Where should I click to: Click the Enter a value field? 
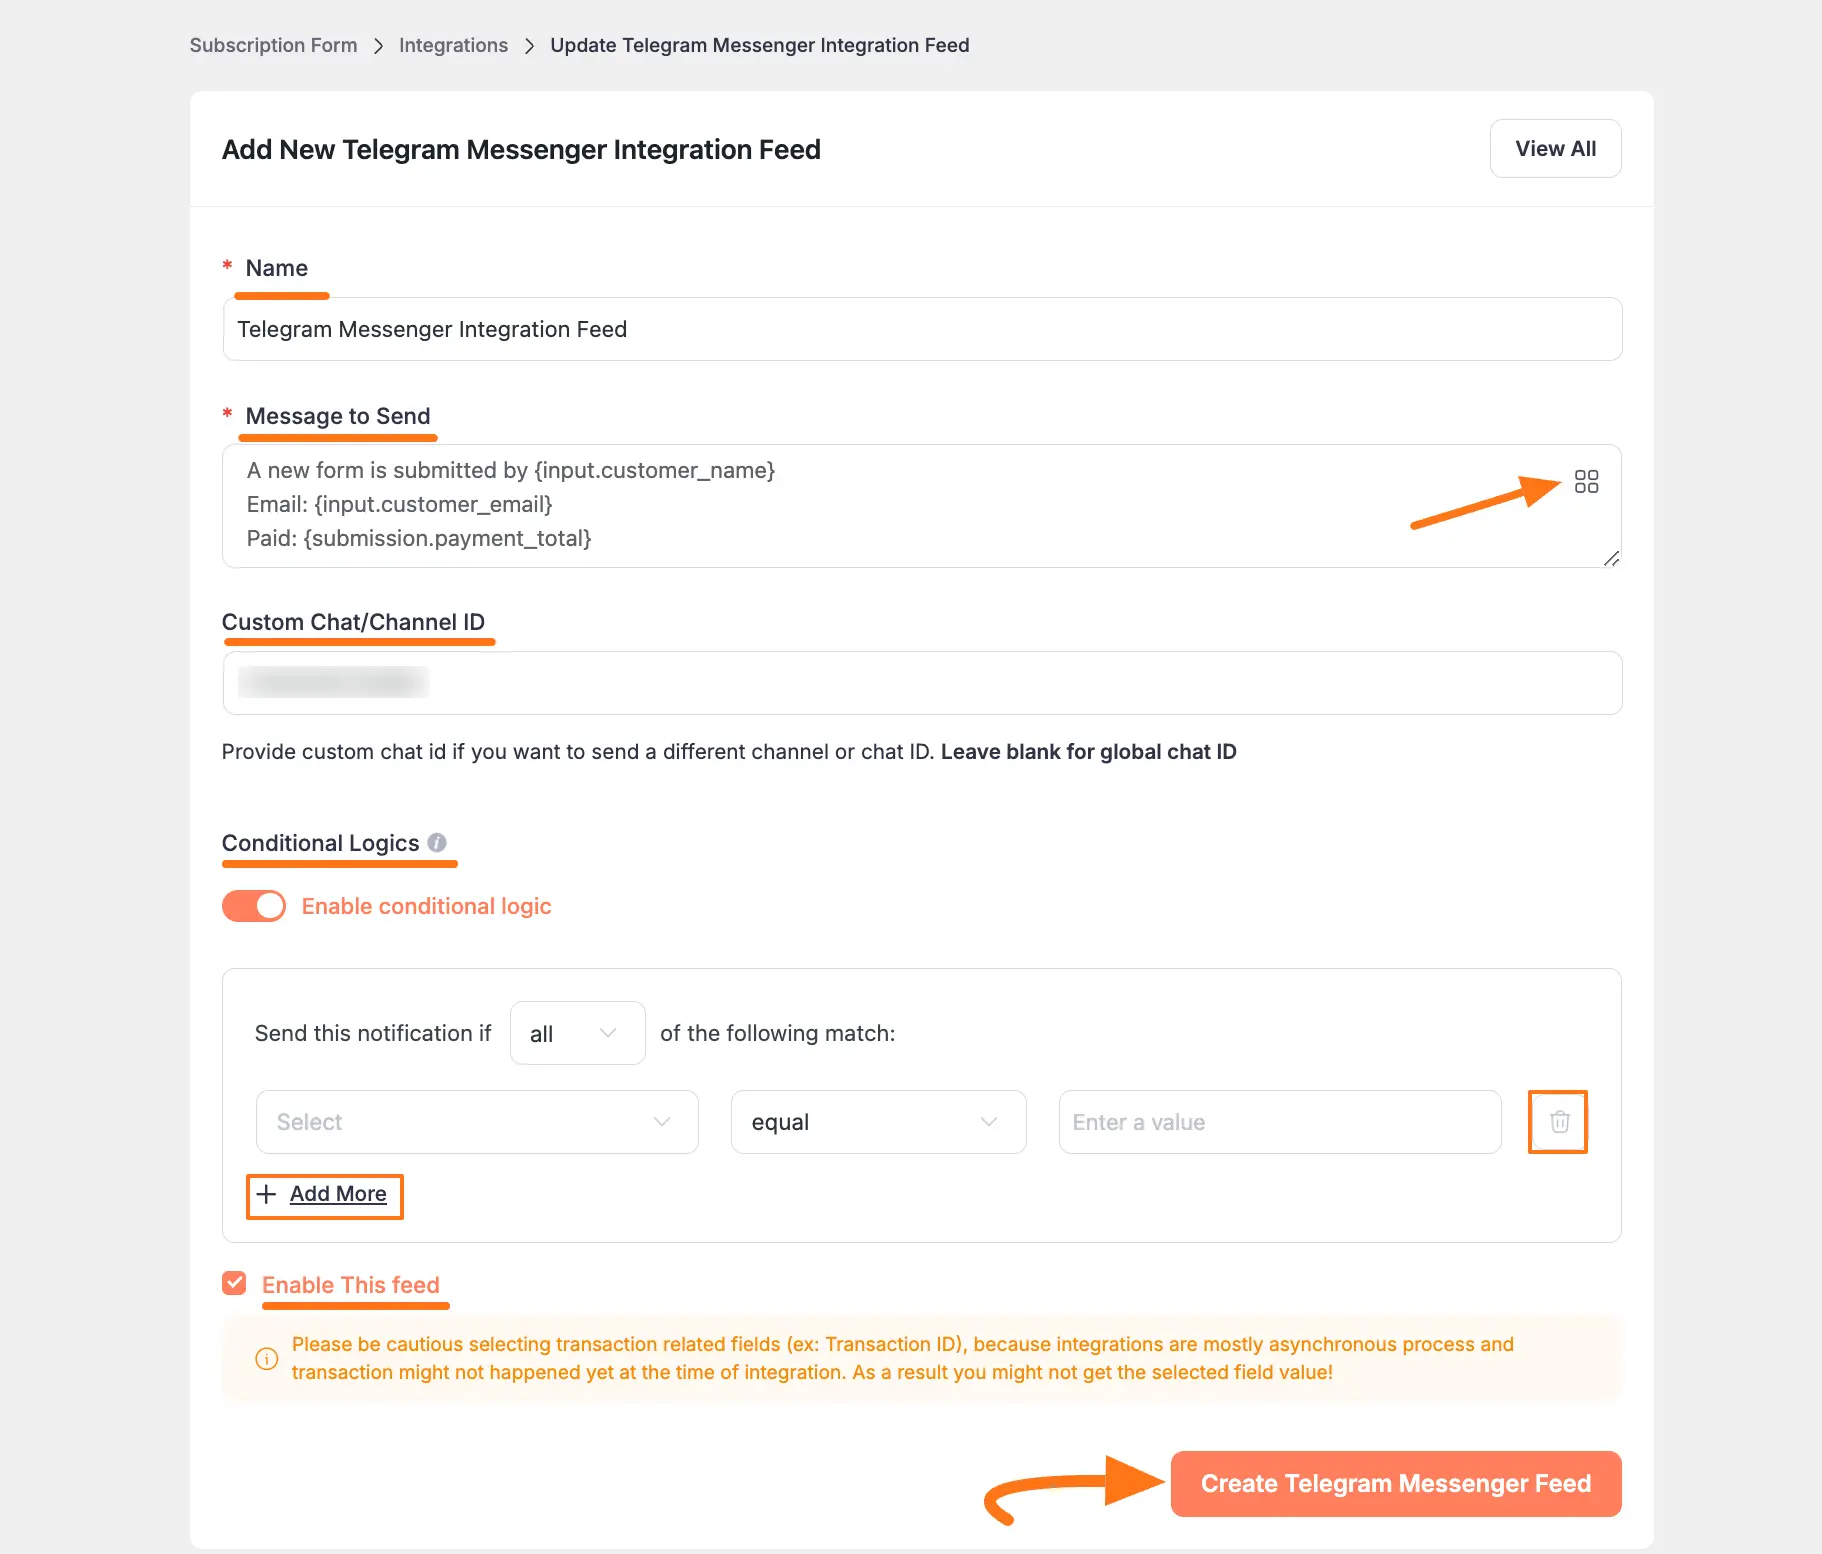click(1279, 1122)
